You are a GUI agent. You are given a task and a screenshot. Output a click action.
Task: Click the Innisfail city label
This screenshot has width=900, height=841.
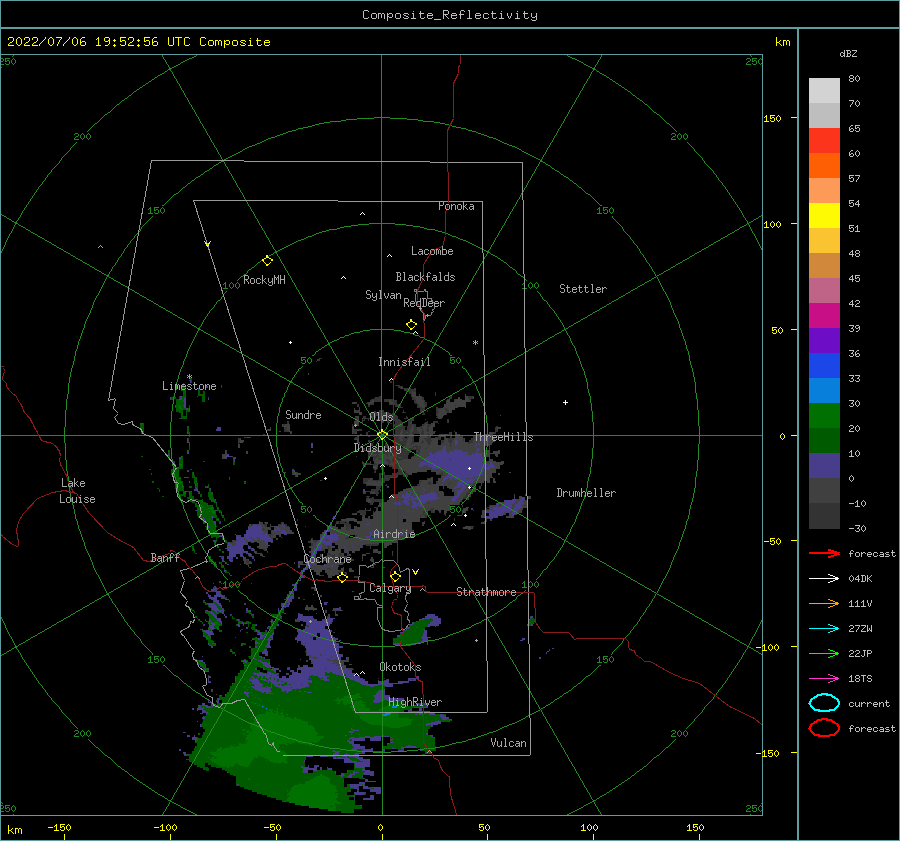(x=404, y=362)
